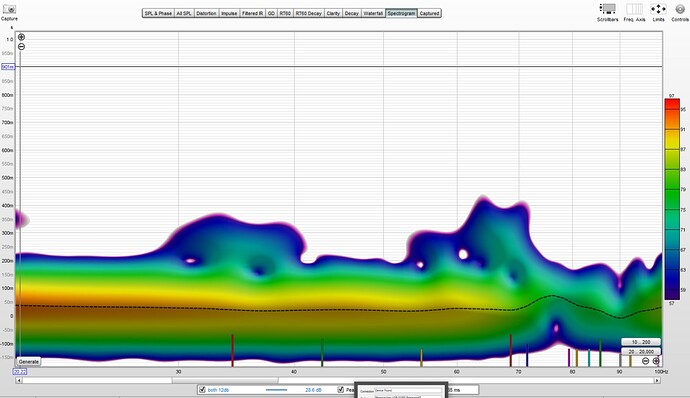Open the Controls gear icon
Screen dimensions: 690x398
[x=680, y=9]
